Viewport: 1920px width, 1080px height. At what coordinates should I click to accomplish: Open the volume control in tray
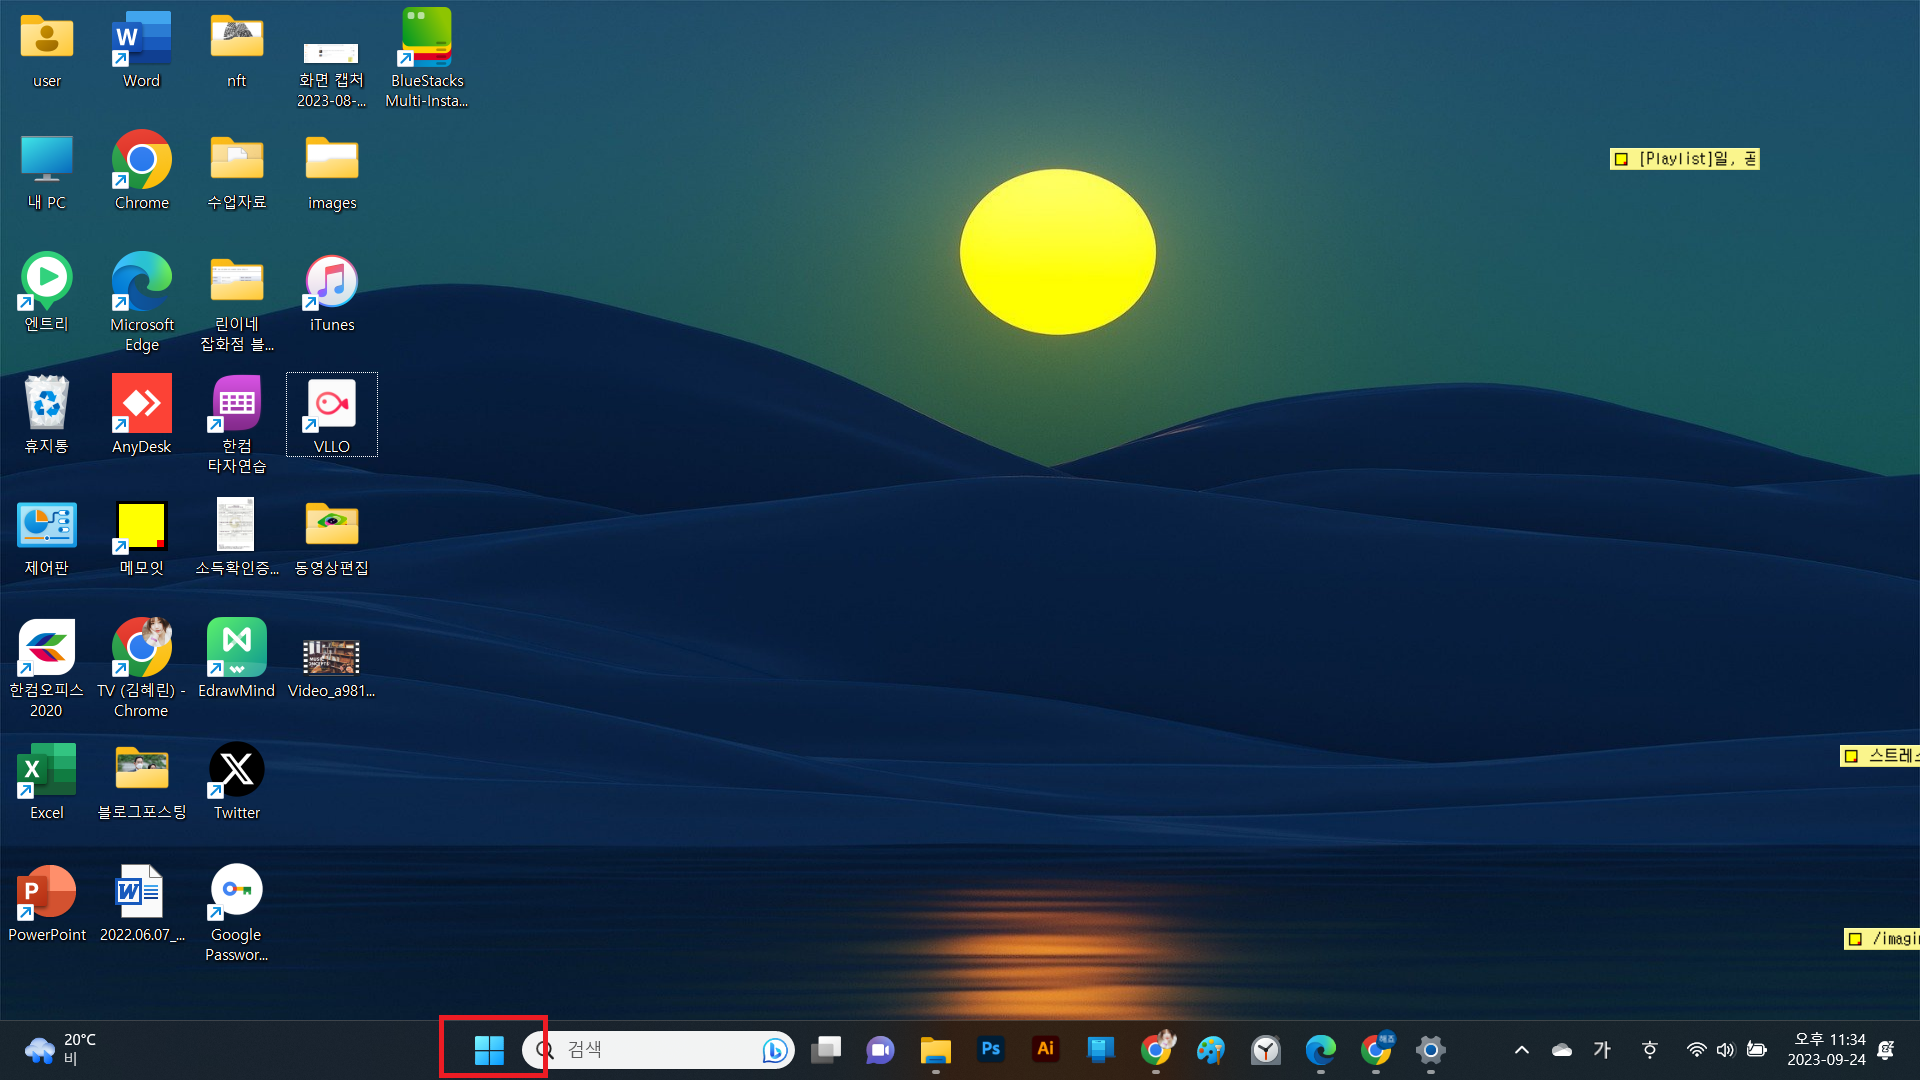click(1726, 1050)
